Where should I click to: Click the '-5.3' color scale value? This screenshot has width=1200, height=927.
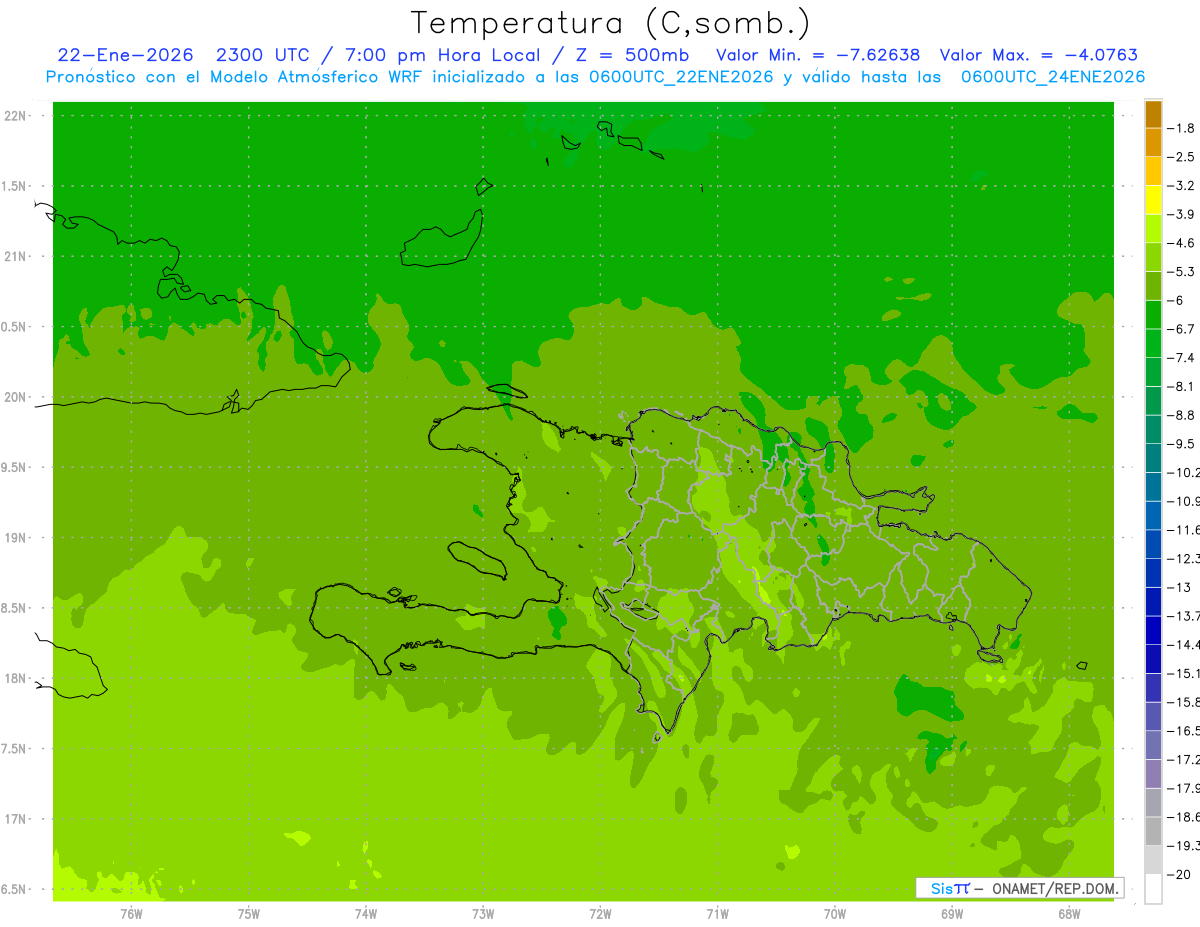(x=1180, y=271)
